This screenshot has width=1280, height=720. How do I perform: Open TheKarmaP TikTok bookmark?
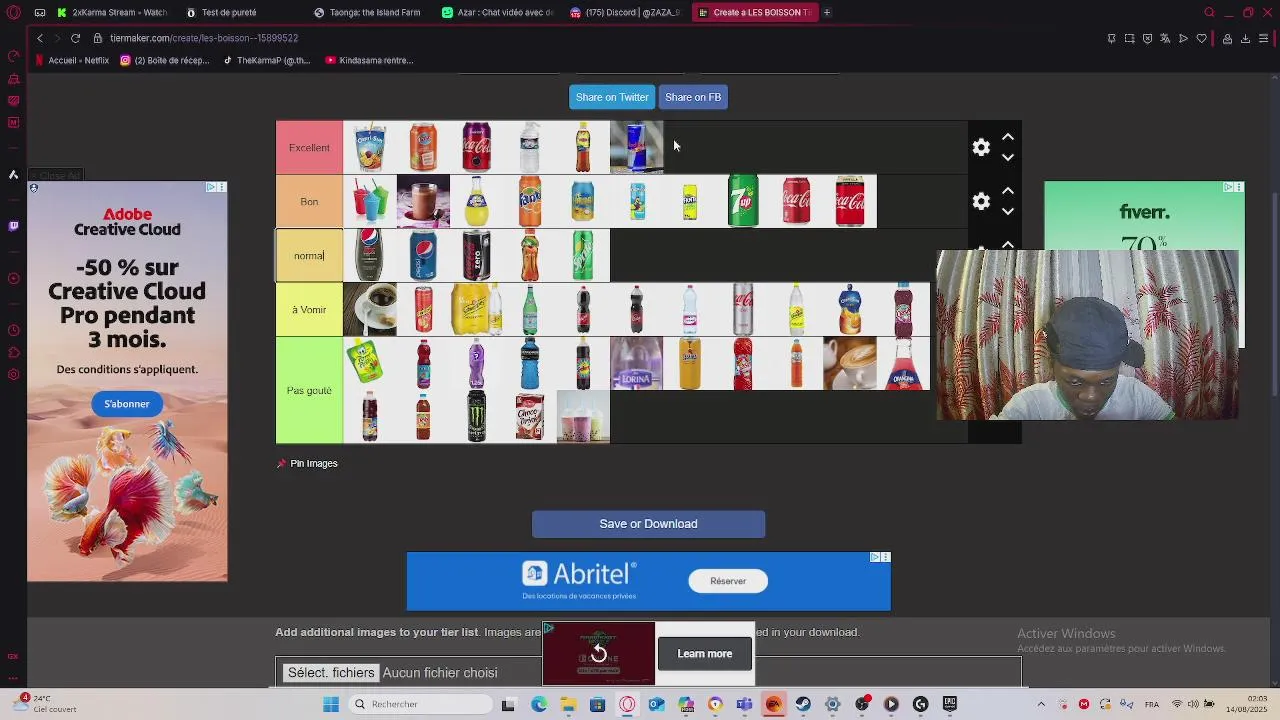pyautogui.click(x=267, y=60)
